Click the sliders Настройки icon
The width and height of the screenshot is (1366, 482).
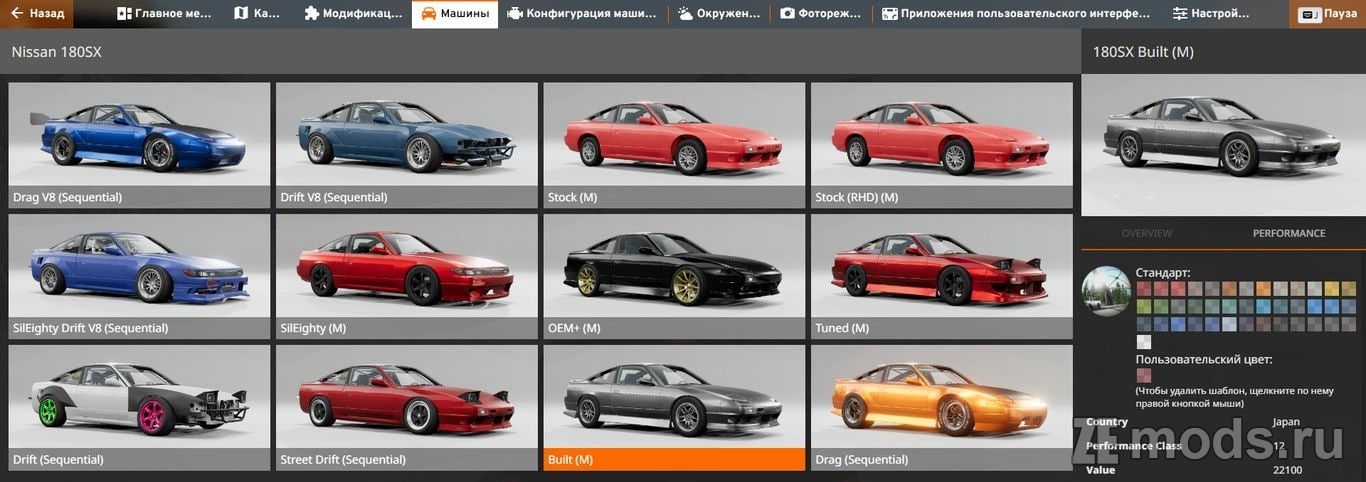click(x=1180, y=14)
